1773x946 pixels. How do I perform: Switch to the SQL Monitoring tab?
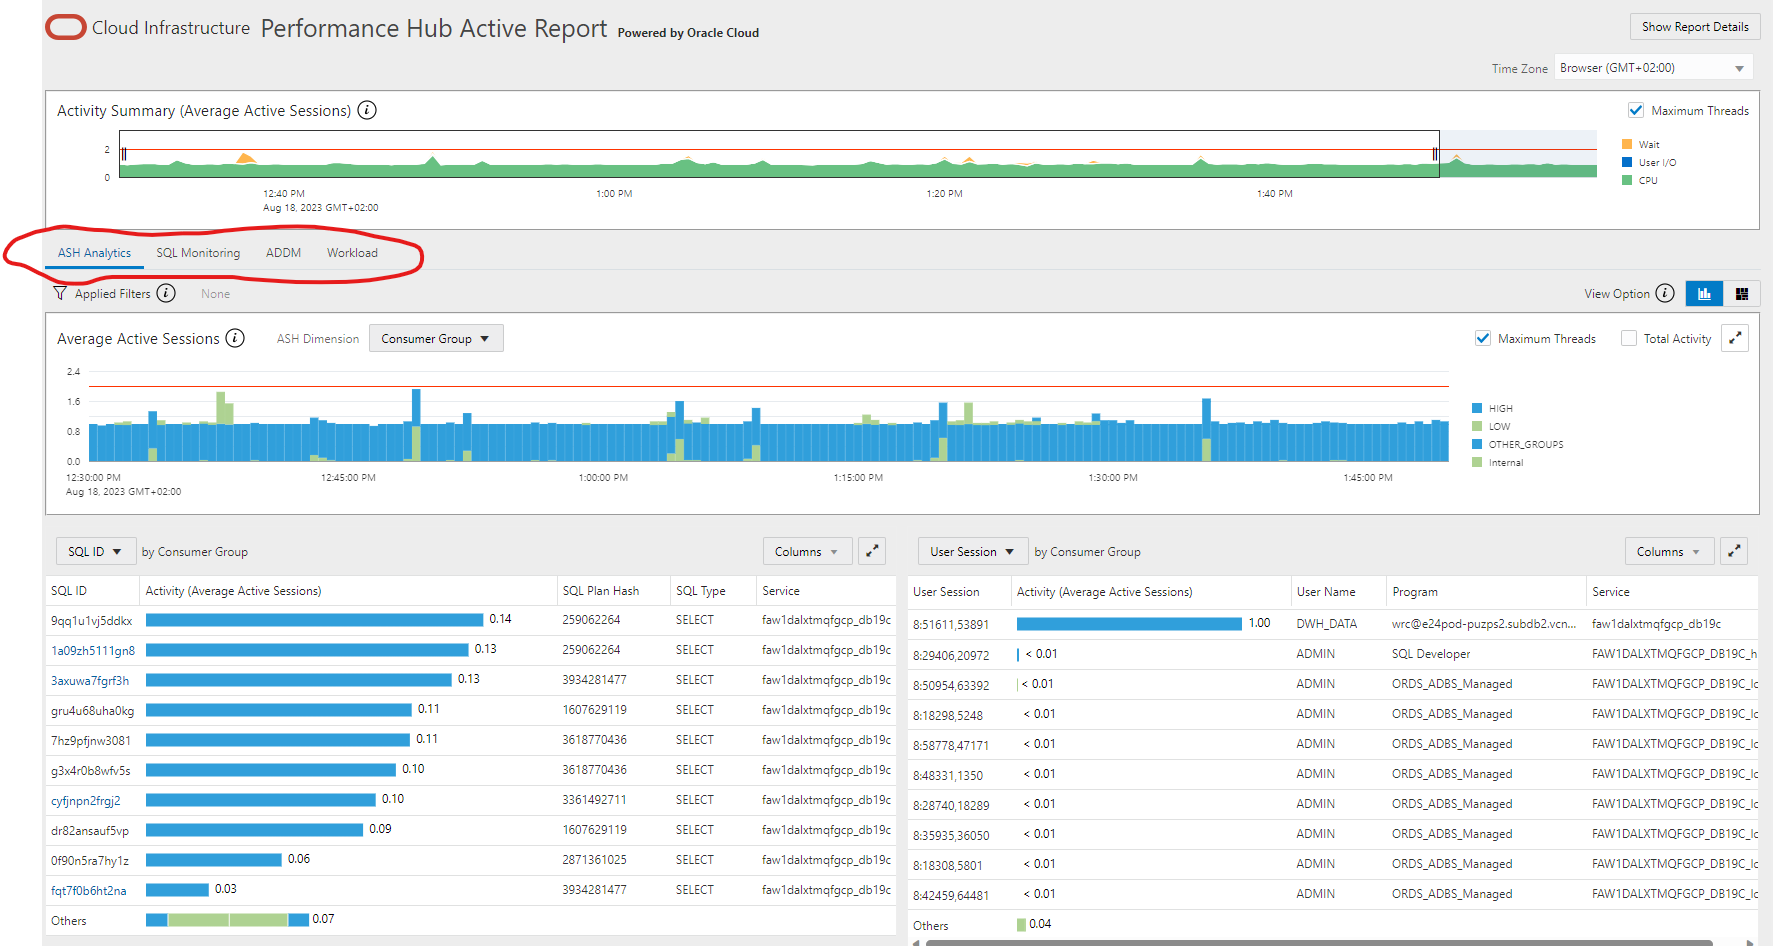click(198, 252)
